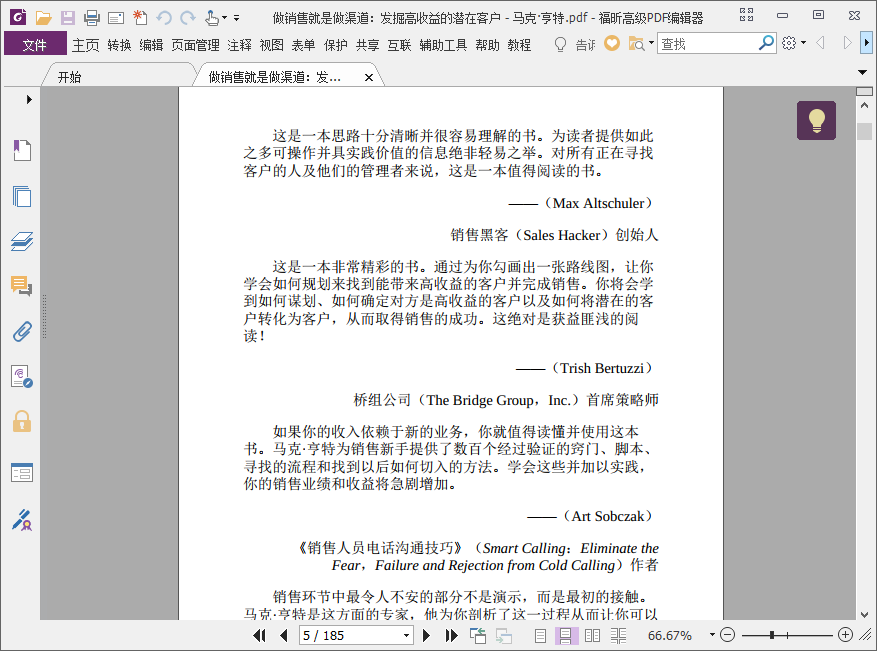Click the purple lightbulb tips button
The height and width of the screenshot is (651, 877).
(x=817, y=120)
